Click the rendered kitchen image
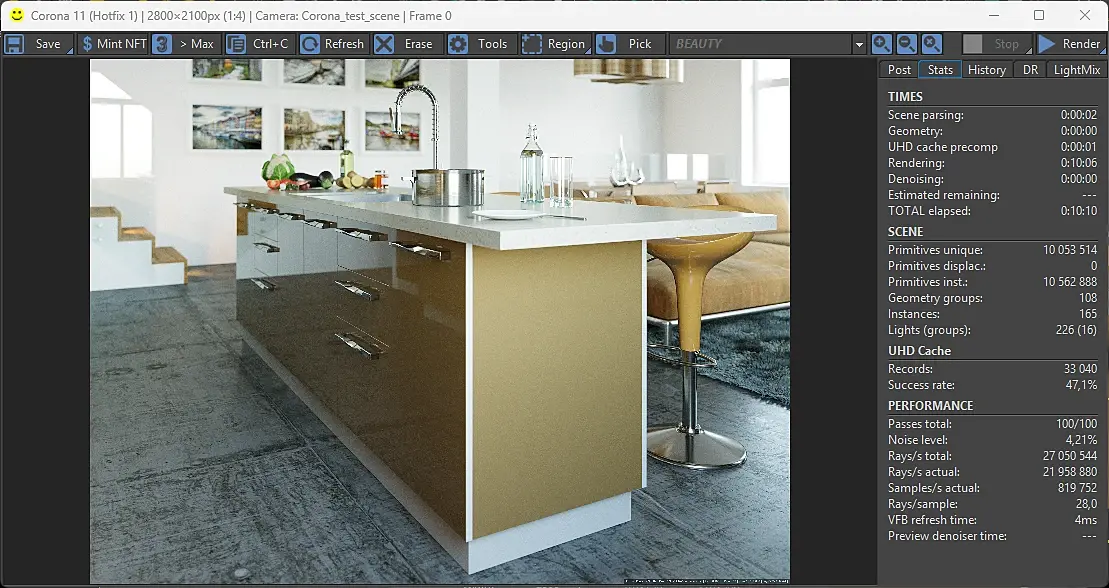The height and width of the screenshot is (588, 1109). coord(439,321)
